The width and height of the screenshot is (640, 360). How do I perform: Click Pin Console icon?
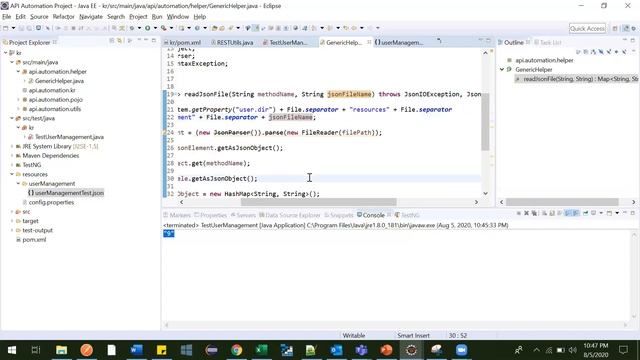(585, 213)
